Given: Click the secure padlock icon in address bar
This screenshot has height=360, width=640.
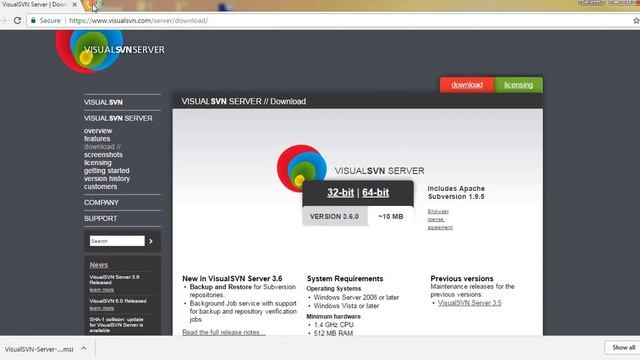Looking at the screenshot, I should click(33, 20).
